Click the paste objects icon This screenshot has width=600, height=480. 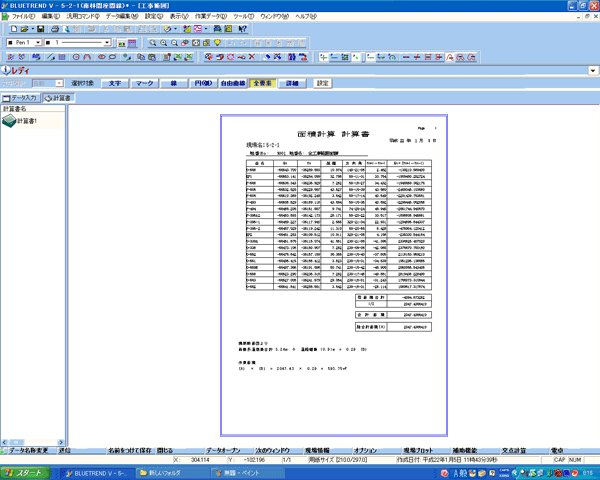[152, 57]
